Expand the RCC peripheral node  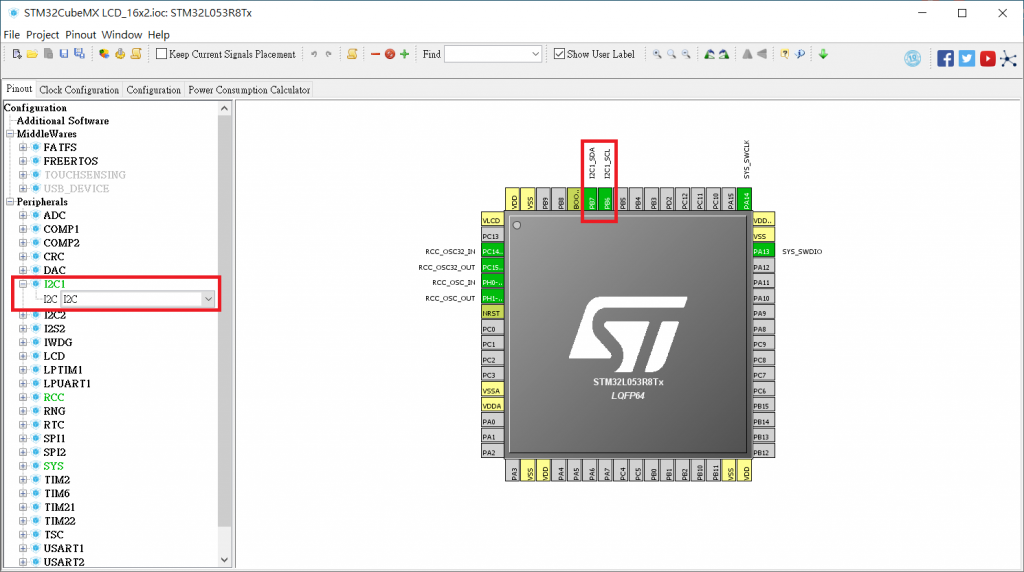coord(23,397)
